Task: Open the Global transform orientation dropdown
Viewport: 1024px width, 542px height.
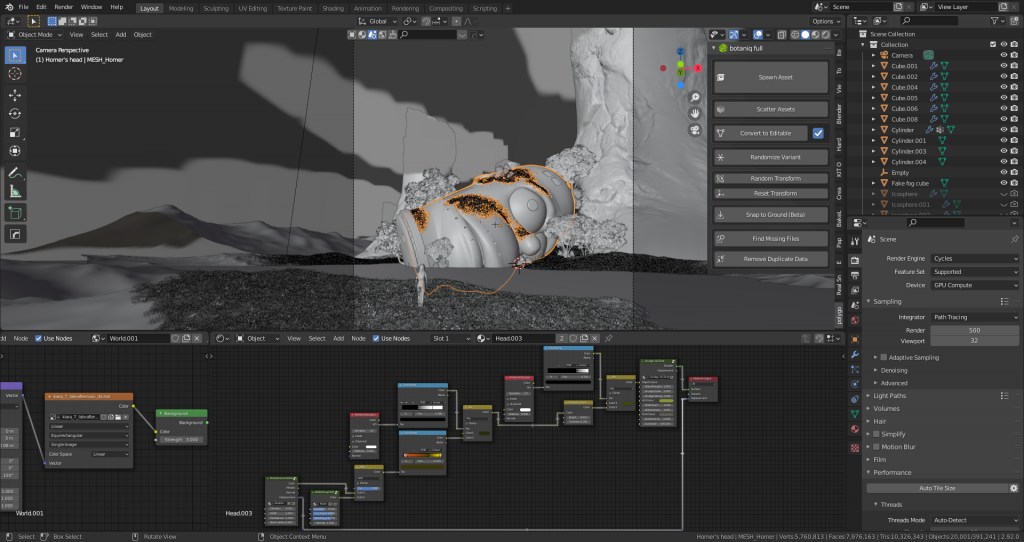Action: point(377,21)
